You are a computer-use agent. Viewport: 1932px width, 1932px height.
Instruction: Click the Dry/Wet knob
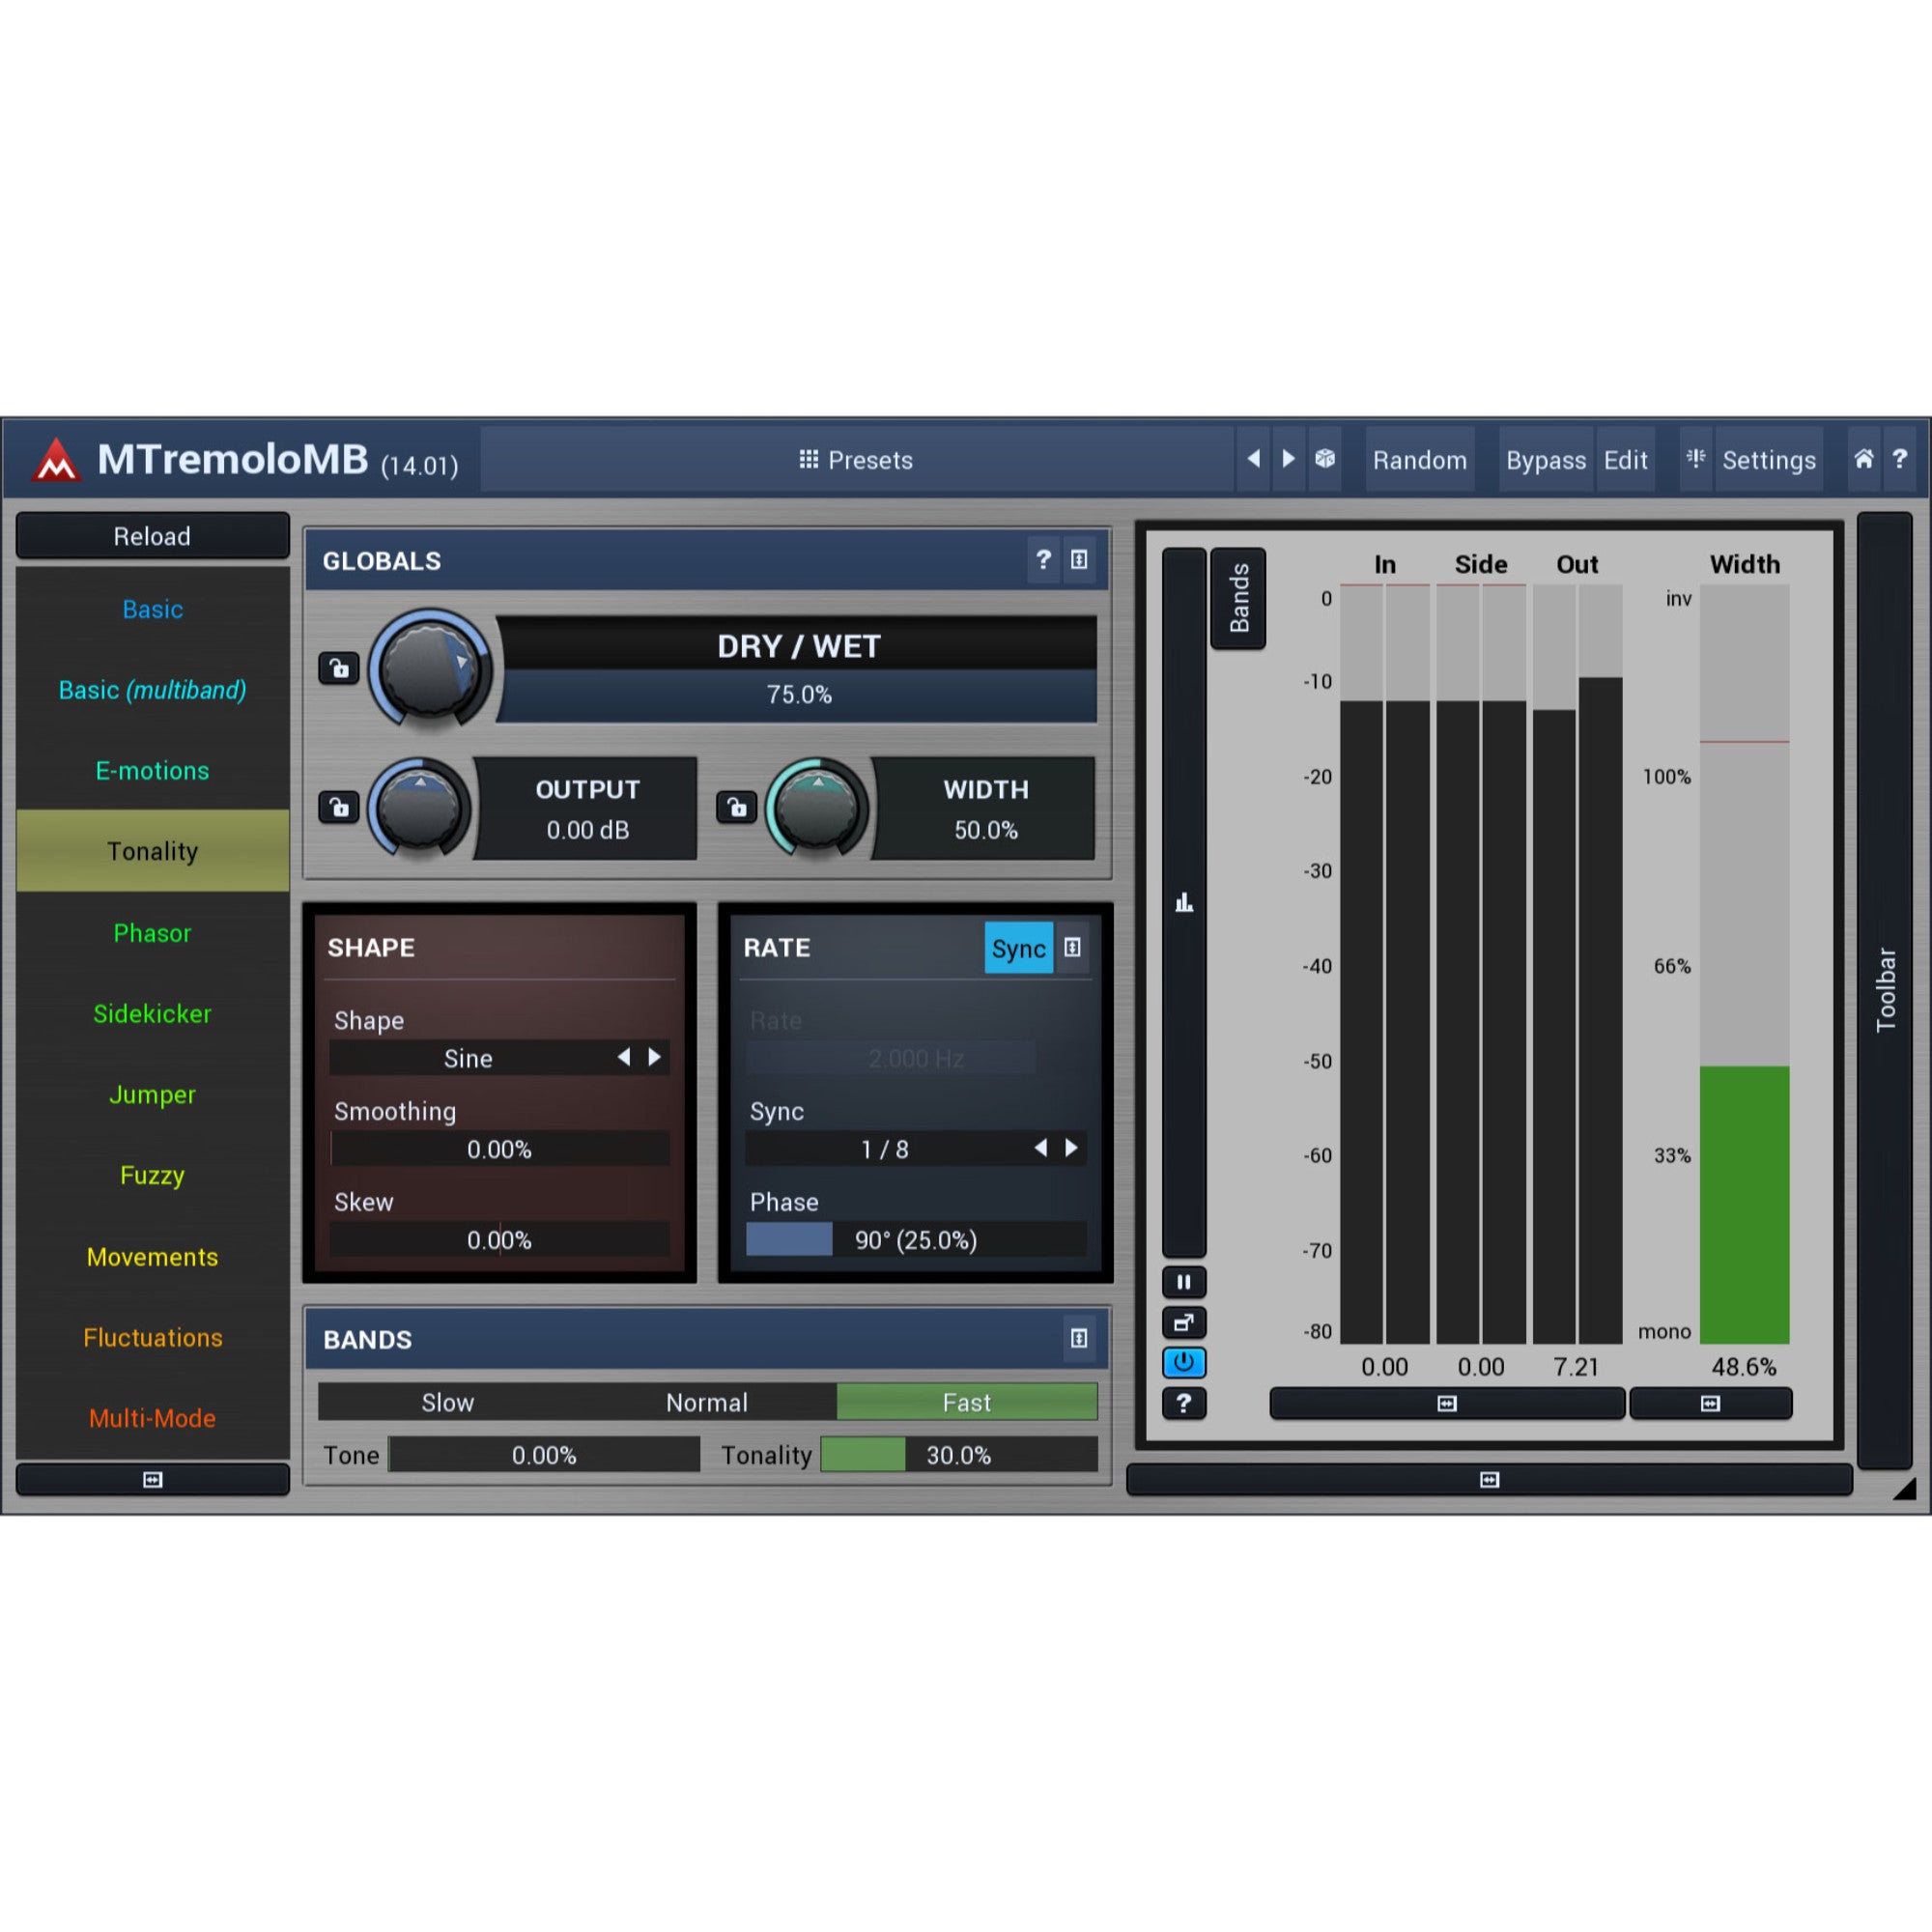[x=430, y=668]
